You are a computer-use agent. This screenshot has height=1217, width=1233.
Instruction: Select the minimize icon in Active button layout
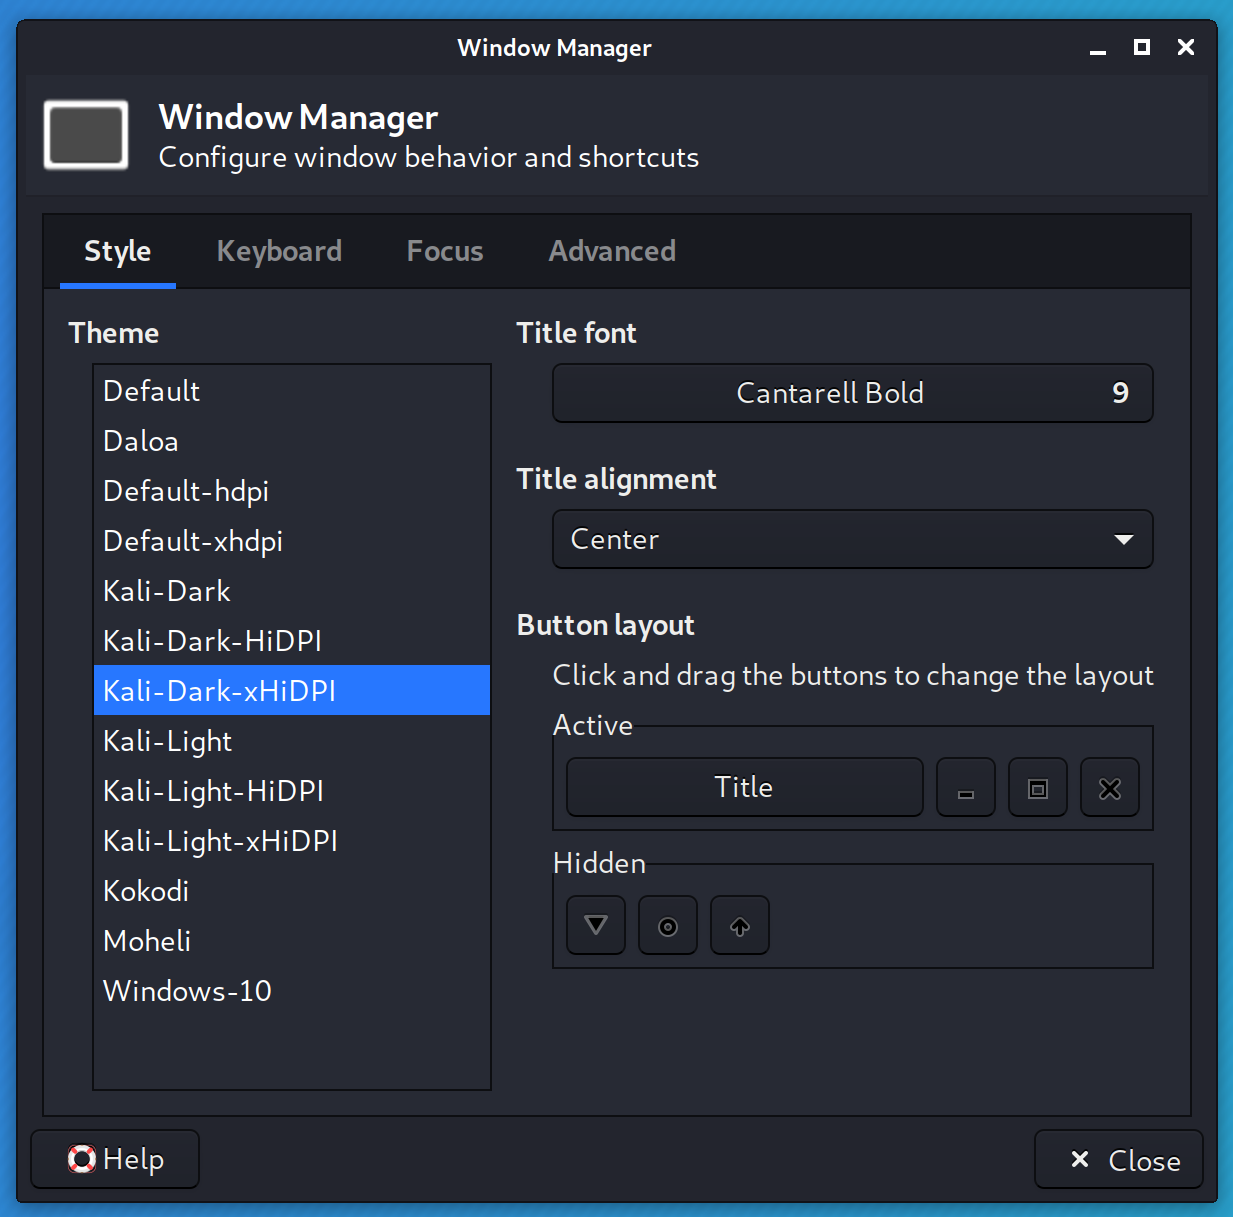(965, 788)
